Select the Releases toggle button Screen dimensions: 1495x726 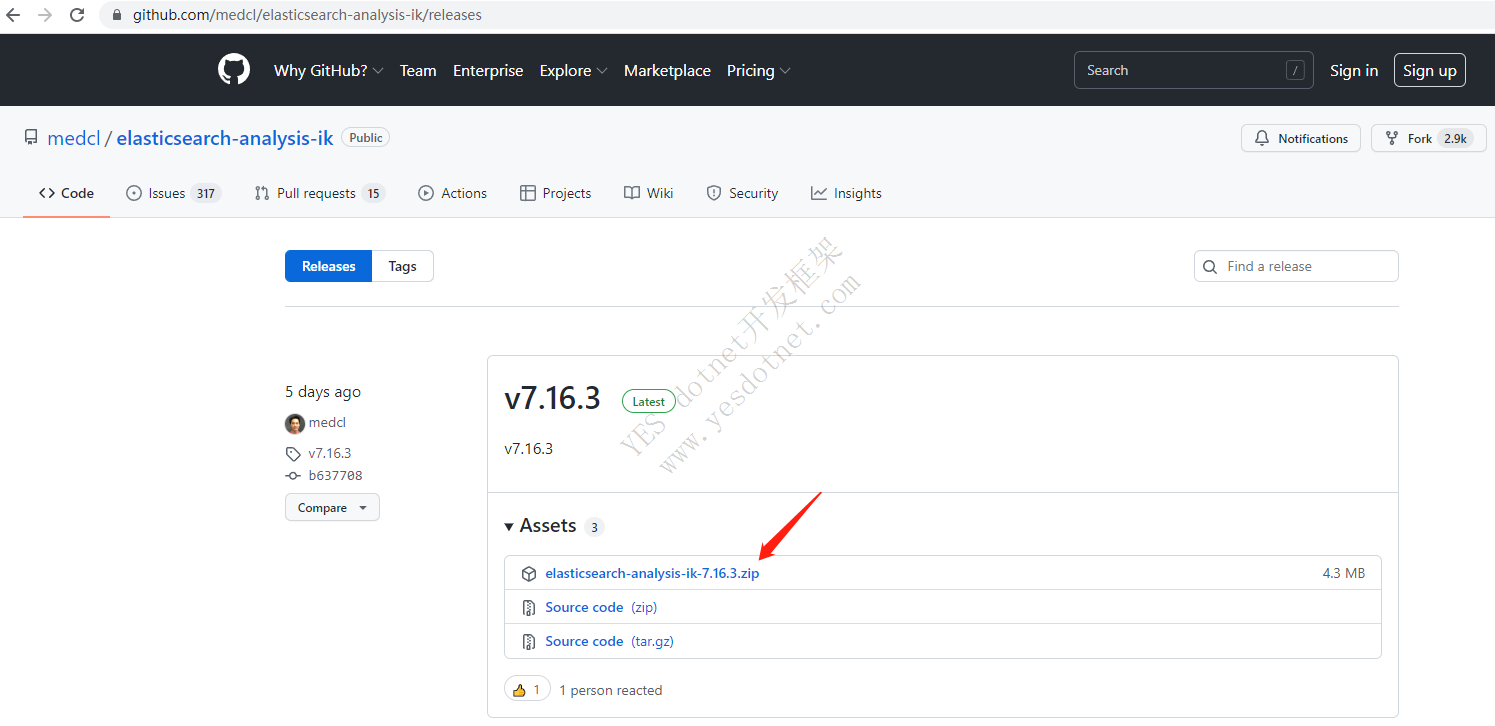pyautogui.click(x=328, y=266)
